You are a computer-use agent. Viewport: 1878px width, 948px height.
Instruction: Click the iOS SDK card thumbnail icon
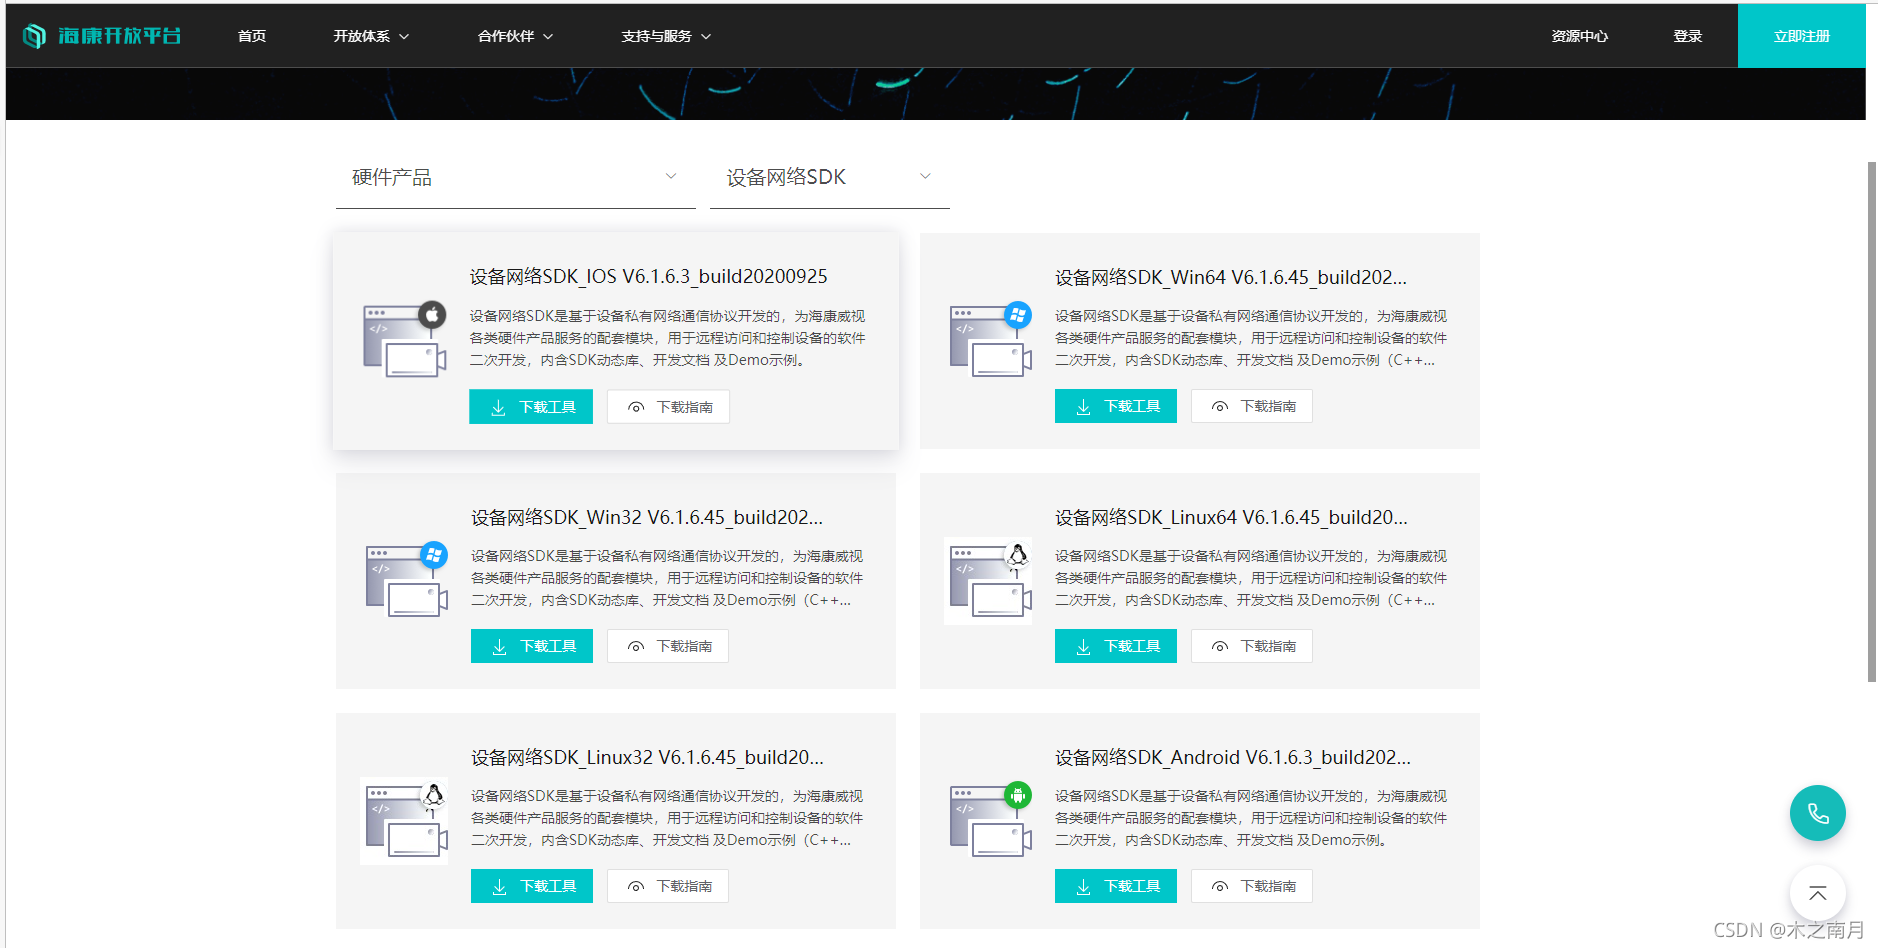[404, 339]
